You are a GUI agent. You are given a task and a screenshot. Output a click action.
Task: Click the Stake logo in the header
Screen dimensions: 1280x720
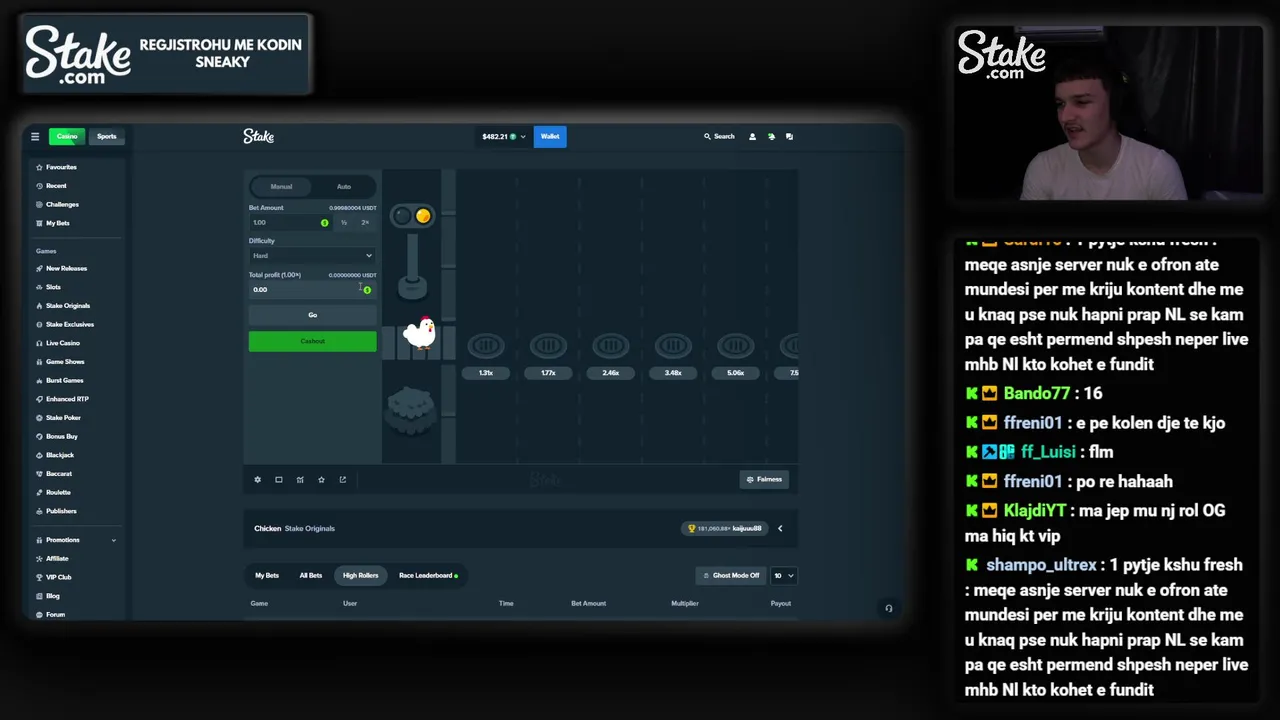click(x=258, y=136)
